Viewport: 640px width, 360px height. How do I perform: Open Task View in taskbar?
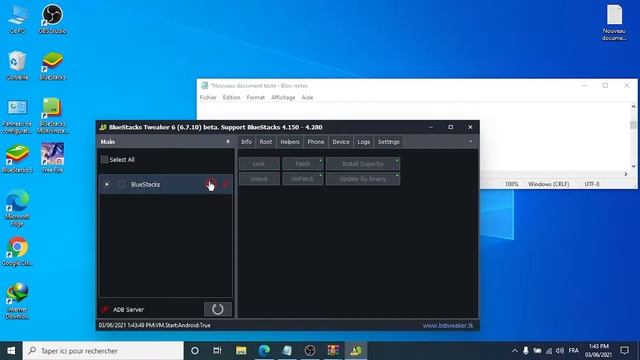(x=217, y=351)
